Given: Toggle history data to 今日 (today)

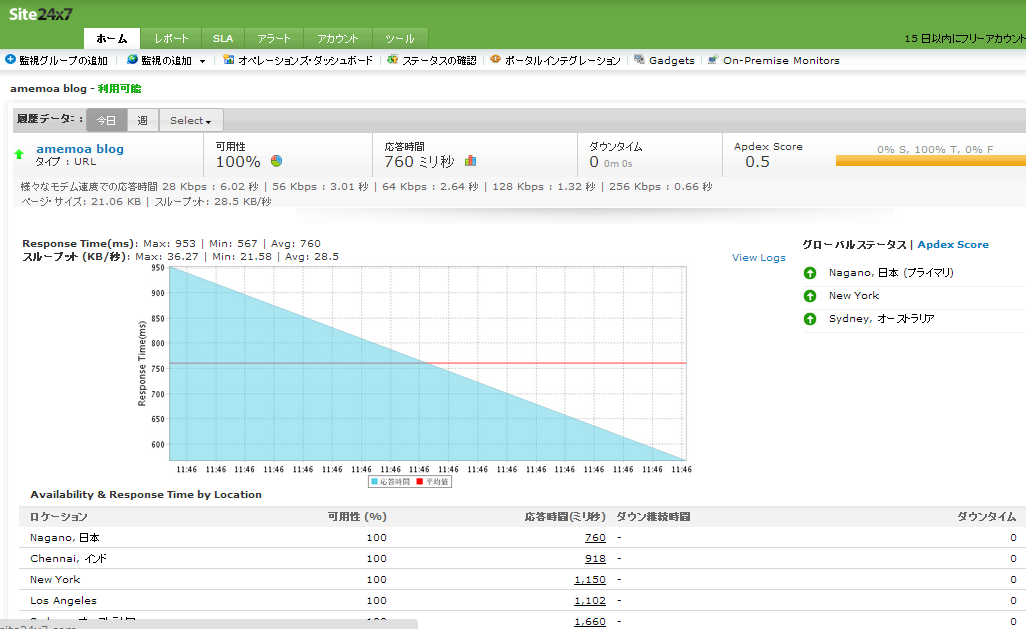Looking at the screenshot, I should coord(106,121).
